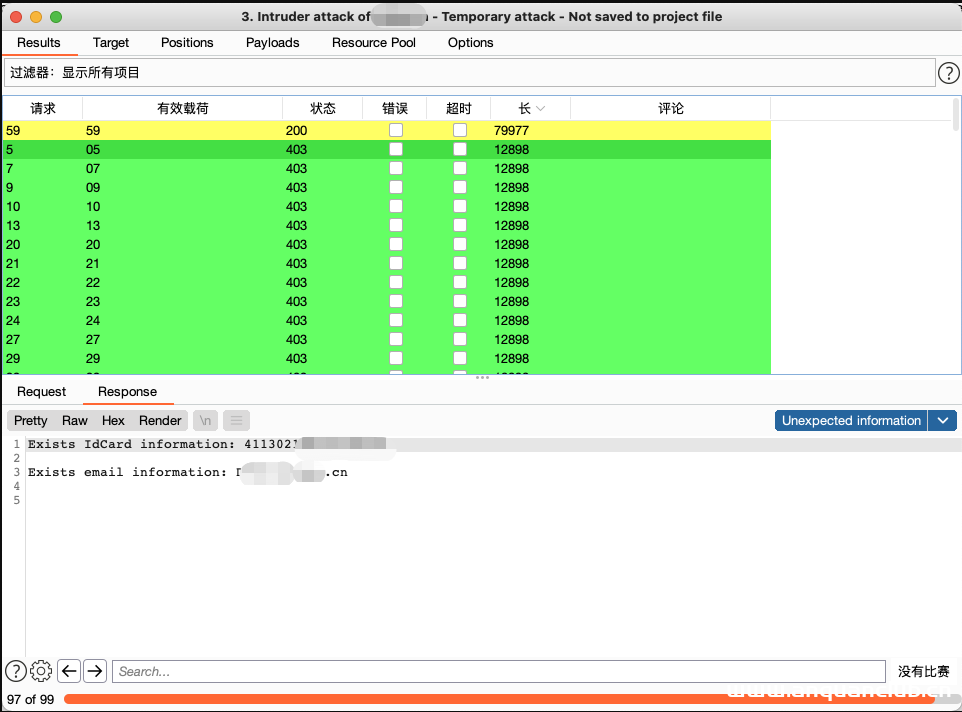Open the Positions tab
The width and height of the screenshot is (962, 712).
pos(187,43)
